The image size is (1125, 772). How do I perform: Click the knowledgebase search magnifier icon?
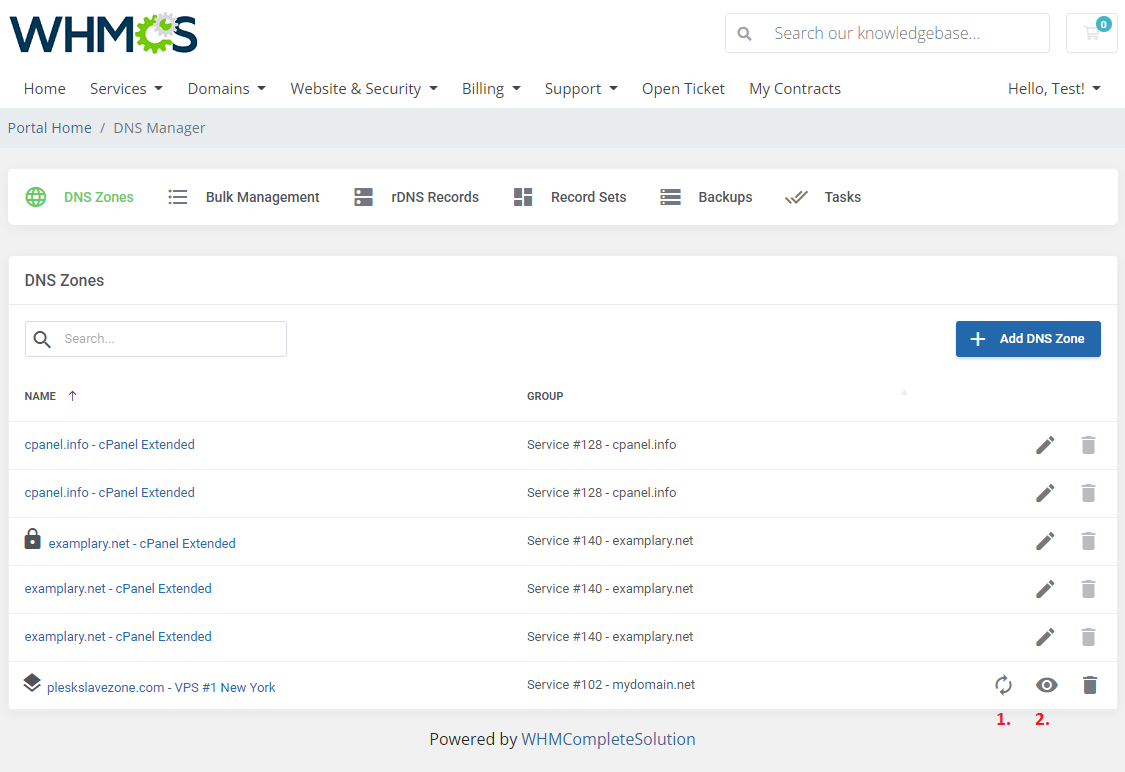[x=745, y=34]
